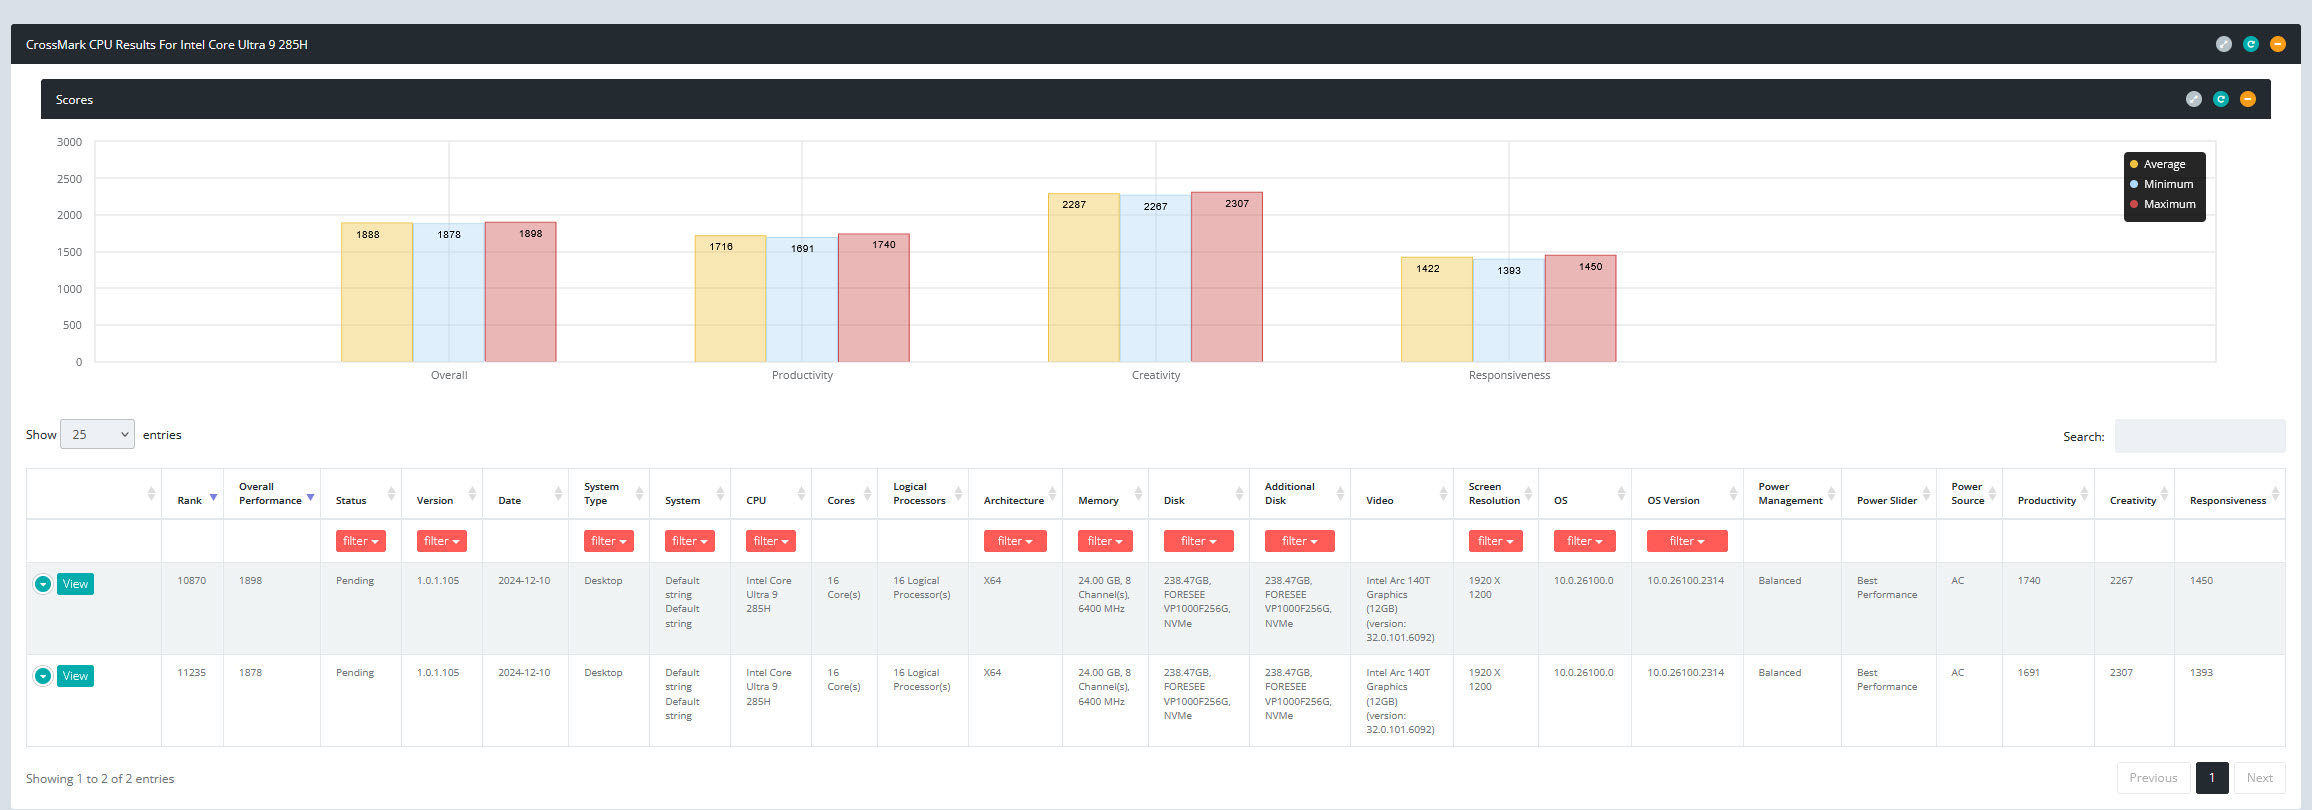
Task: Refresh the Scores chart panel
Action: (x=2220, y=99)
